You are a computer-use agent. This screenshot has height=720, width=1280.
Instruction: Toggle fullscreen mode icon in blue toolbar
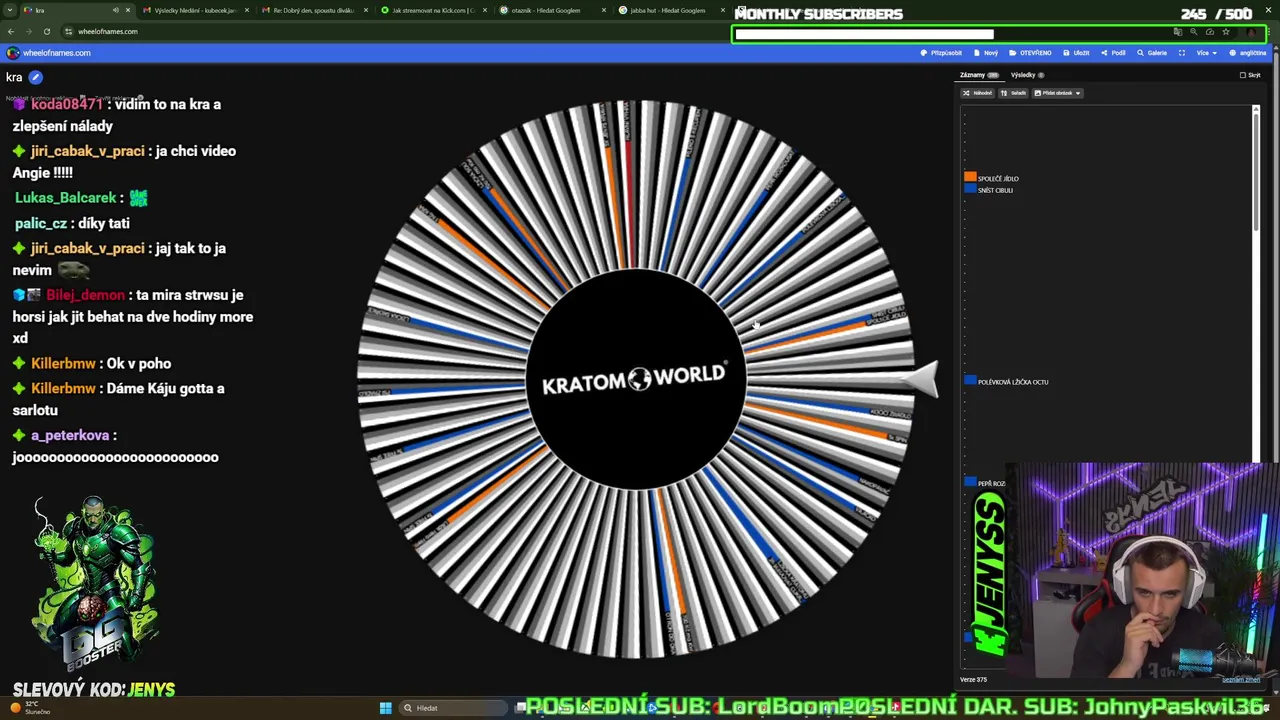(1181, 53)
